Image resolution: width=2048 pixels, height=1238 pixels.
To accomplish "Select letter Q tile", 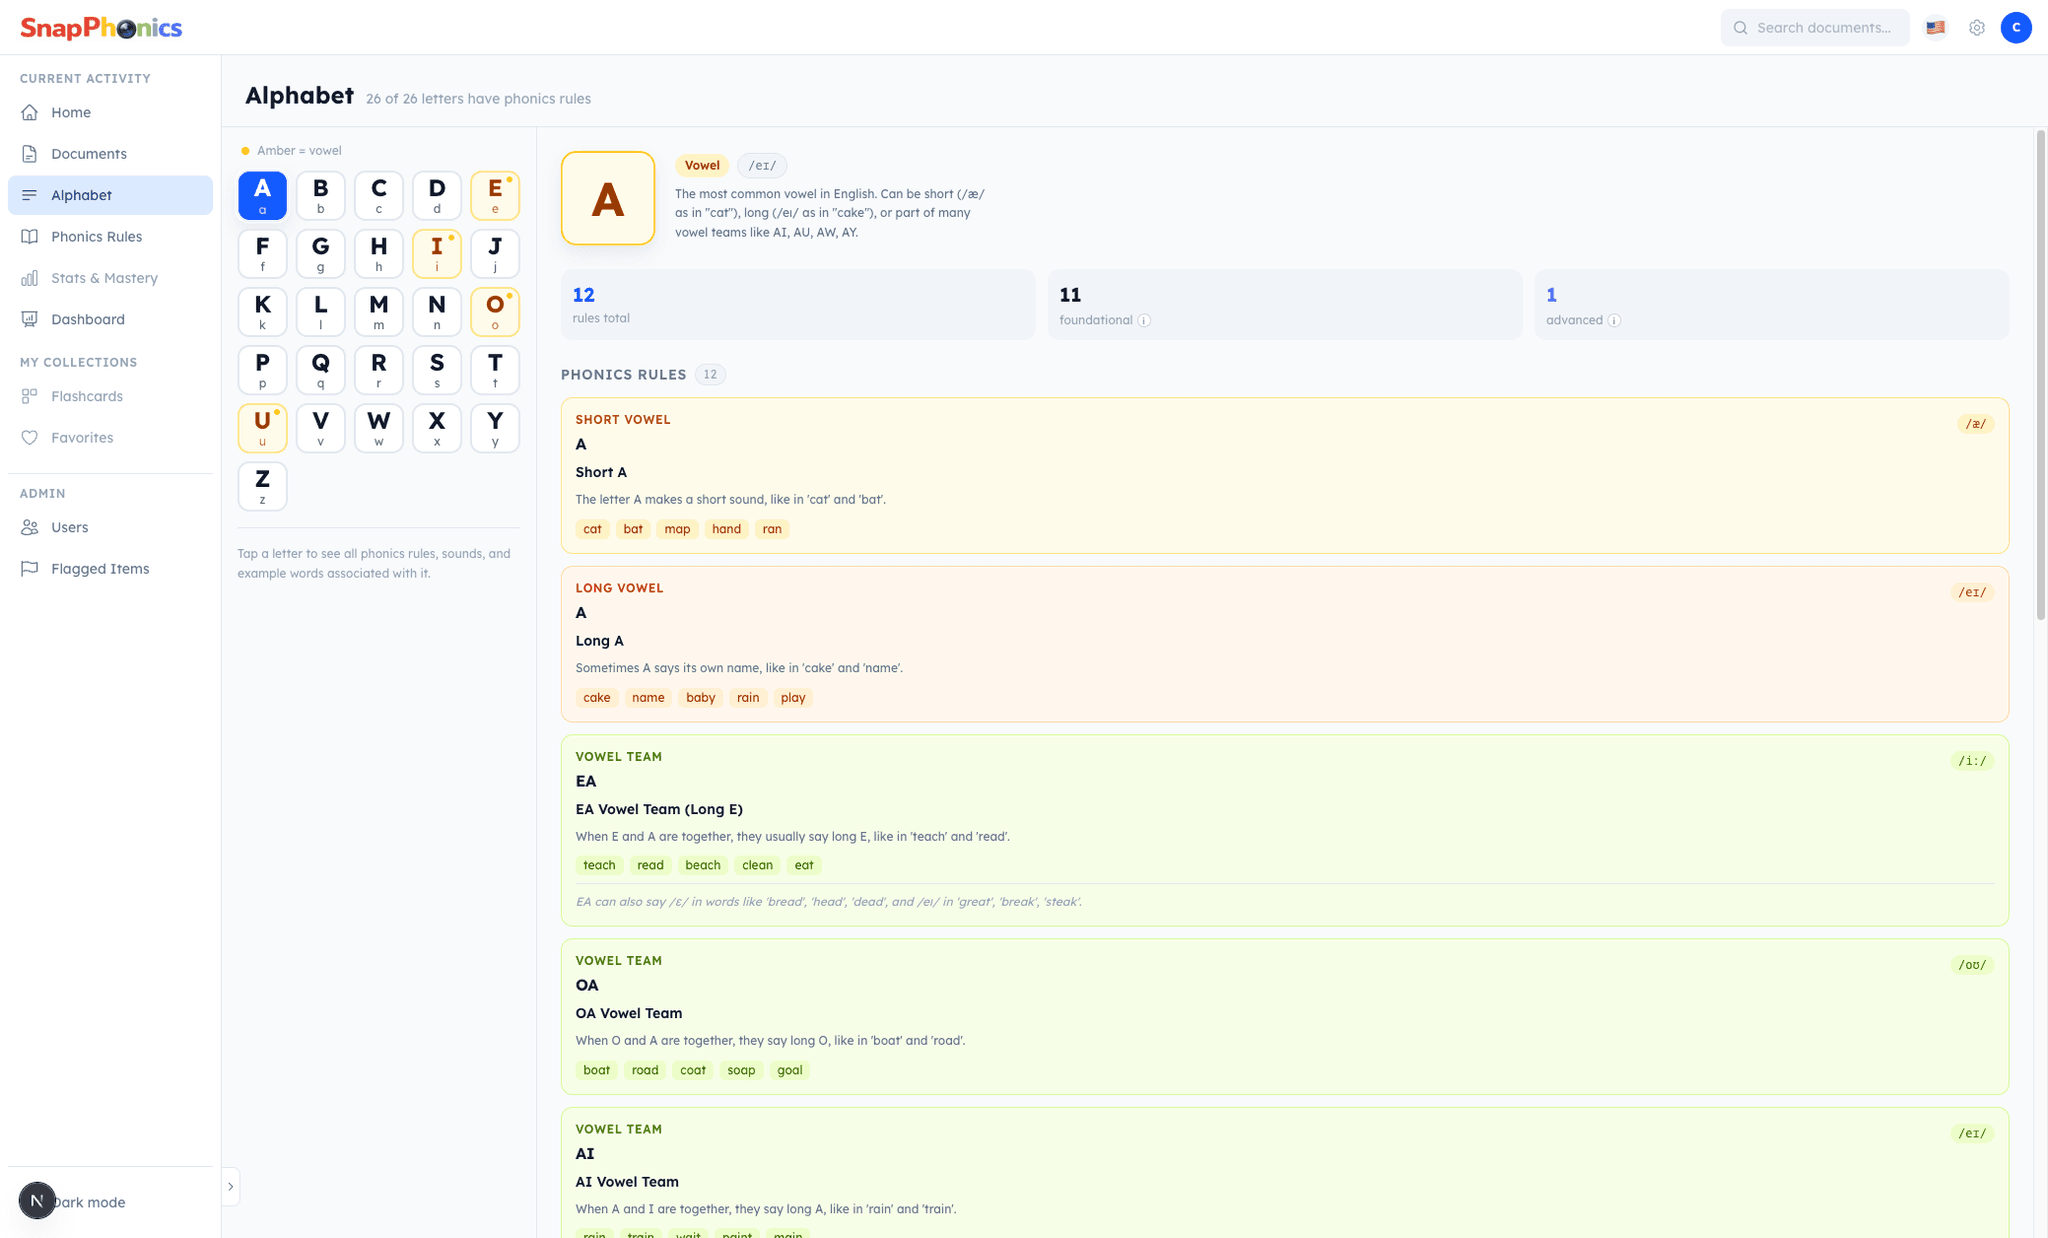I will tap(320, 370).
